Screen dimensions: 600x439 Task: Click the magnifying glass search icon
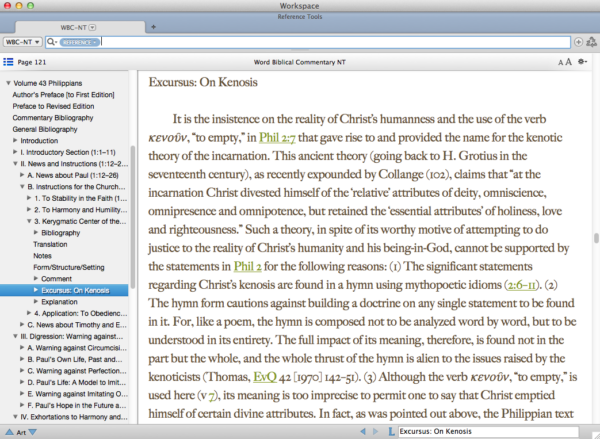[x=50, y=42]
